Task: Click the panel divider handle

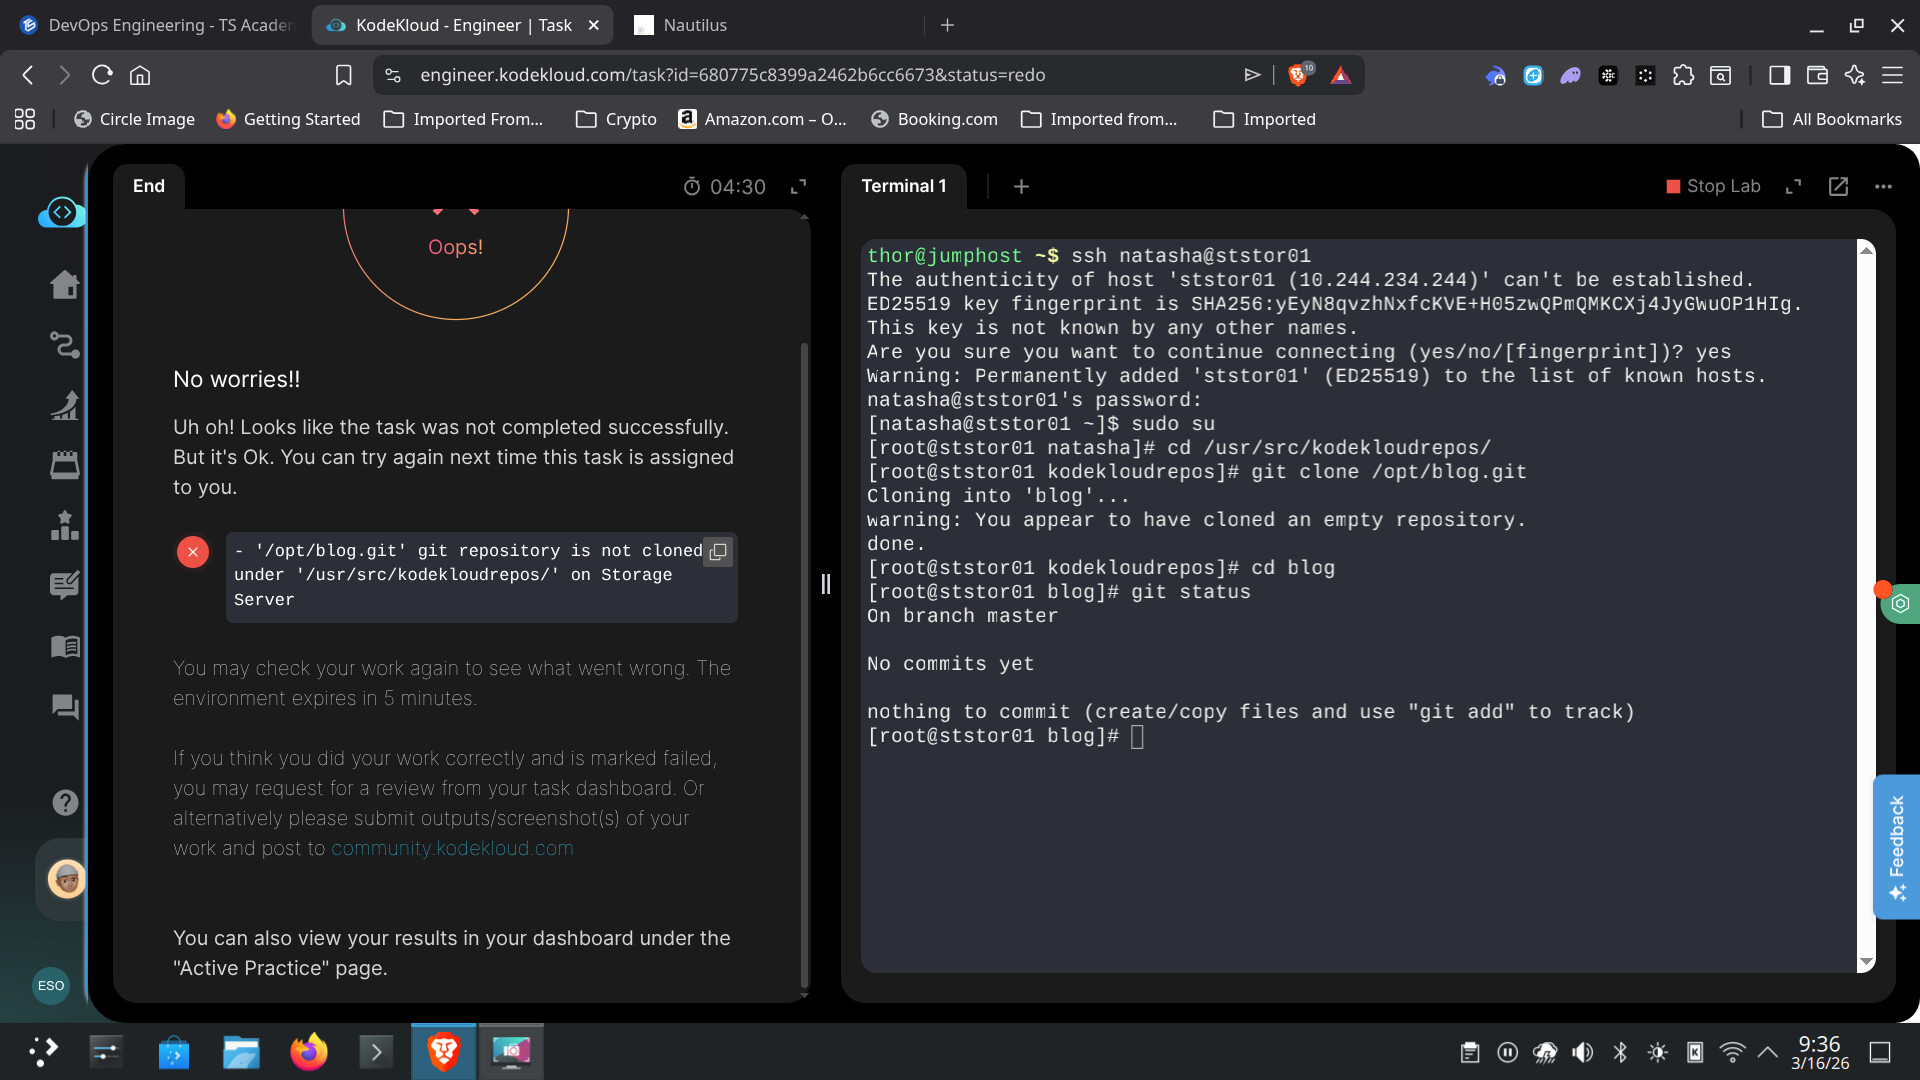Action: pyautogui.click(x=826, y=584)
